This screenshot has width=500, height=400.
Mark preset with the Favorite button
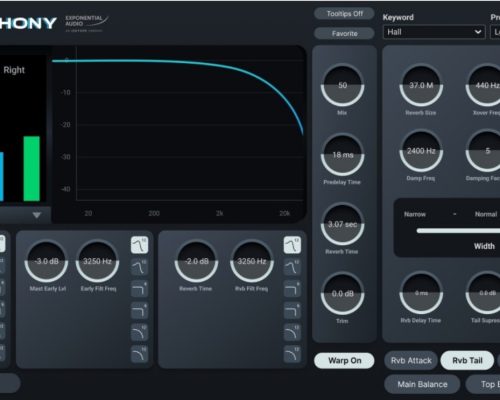[344, 33]
